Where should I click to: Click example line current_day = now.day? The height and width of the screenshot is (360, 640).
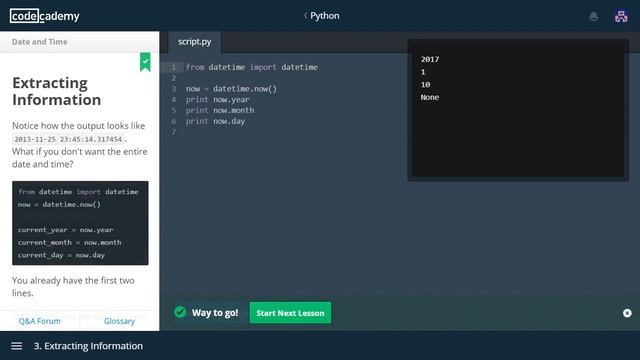coord(61,255)
